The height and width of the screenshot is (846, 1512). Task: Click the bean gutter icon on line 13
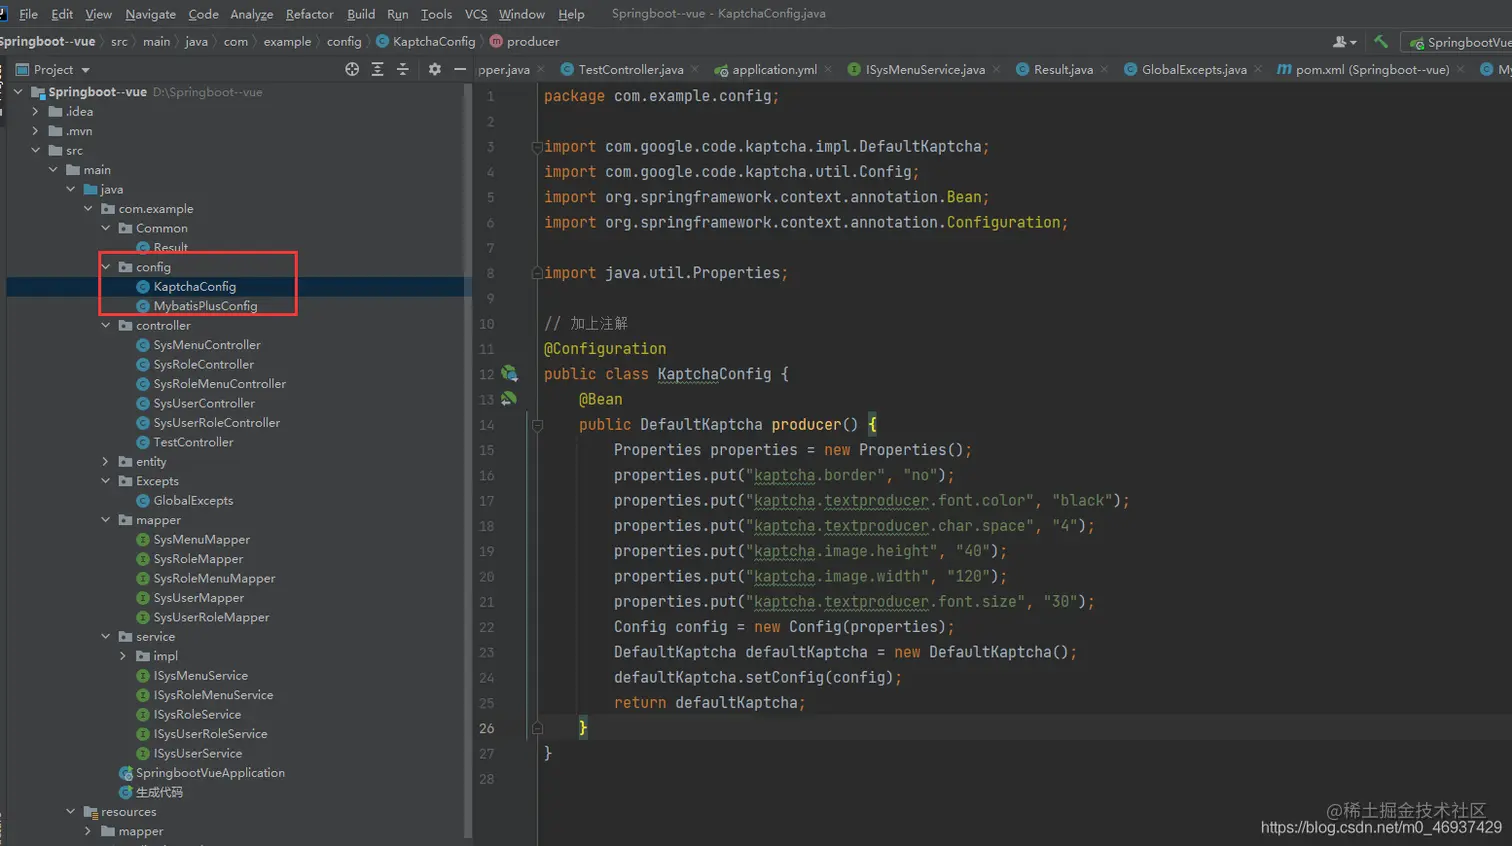tap(509, 398)
